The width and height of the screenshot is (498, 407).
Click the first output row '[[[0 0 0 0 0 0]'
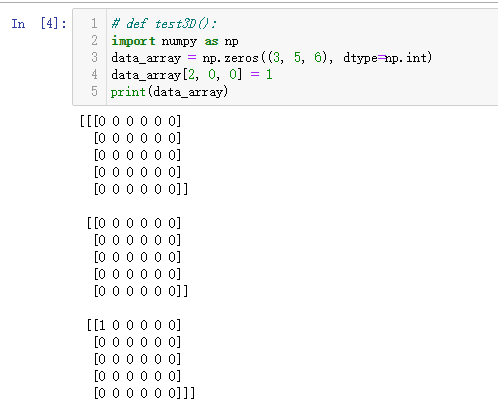click(x=130, y=121)
